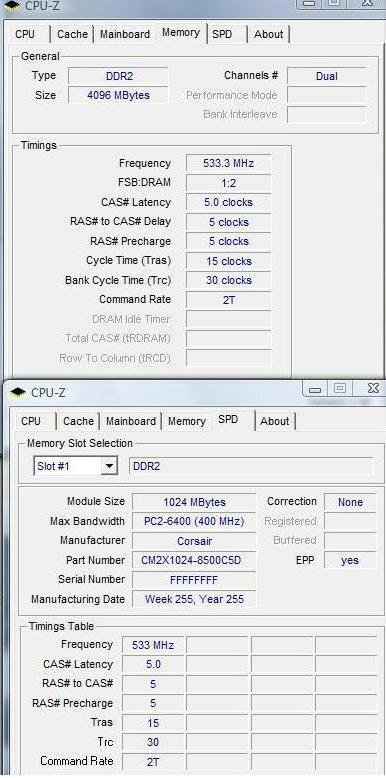The image size is (386, 778).
Task: Click the FSB:DRAM 1:2 ratio value
Action: coord(228,183)
